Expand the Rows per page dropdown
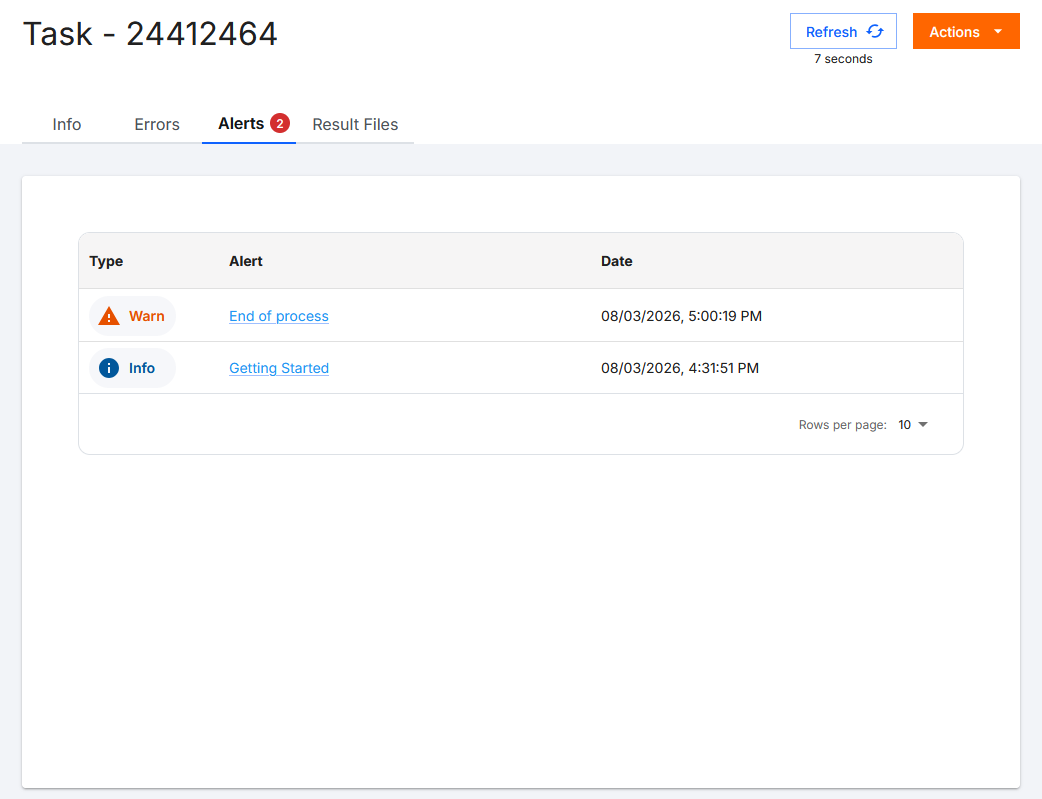1042x799 pixels. (x=912, y=425)
